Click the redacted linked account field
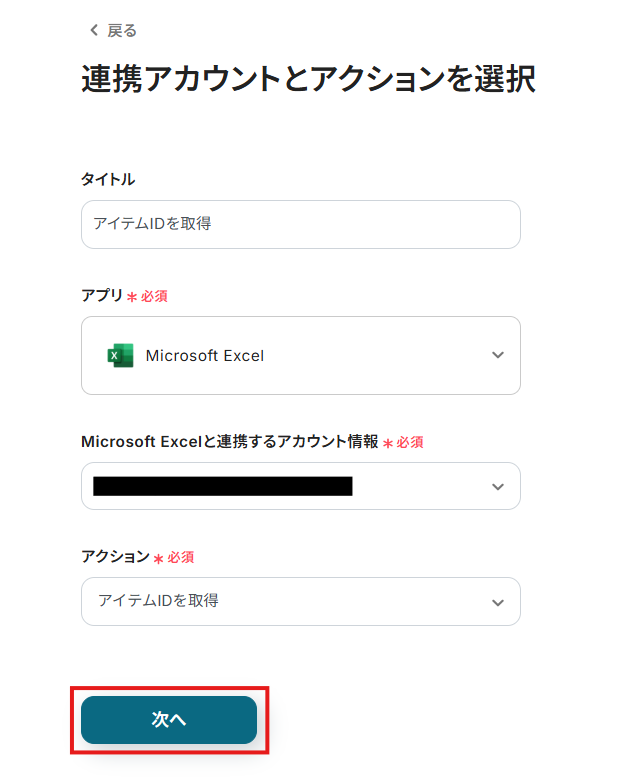The height and width of the screenshot is (777, 627). (222, 487)
